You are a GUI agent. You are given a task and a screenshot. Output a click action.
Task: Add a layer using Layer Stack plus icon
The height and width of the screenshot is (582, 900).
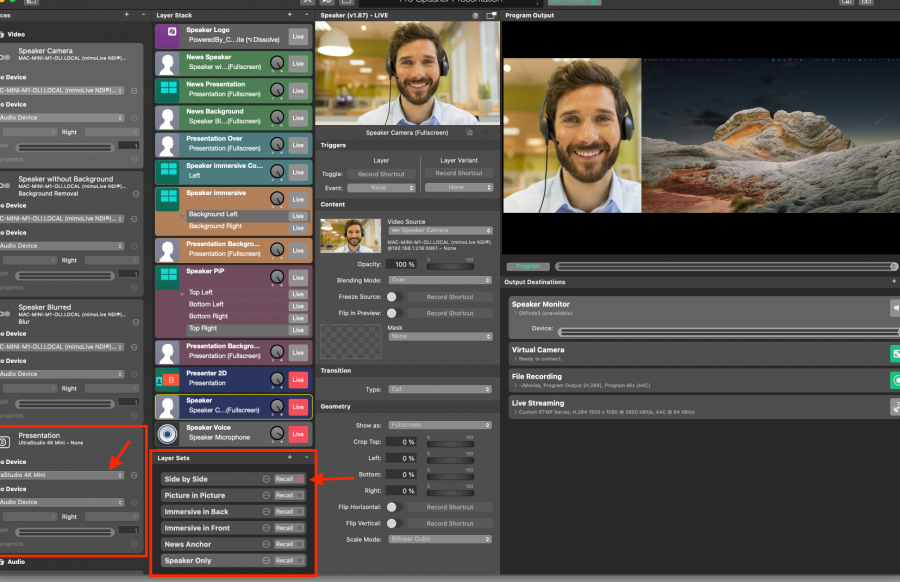click(290, 15)
